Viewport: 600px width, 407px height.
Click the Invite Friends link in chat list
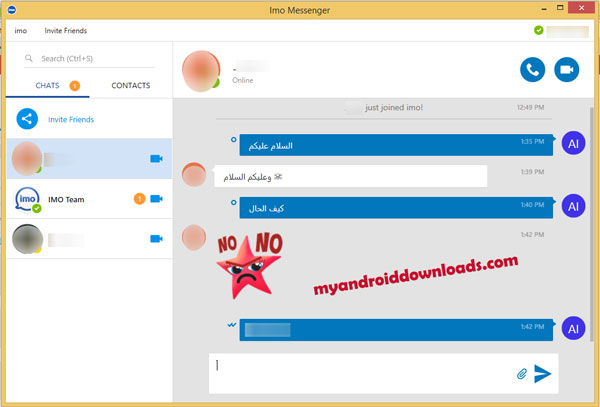click(x=71, y=119)
